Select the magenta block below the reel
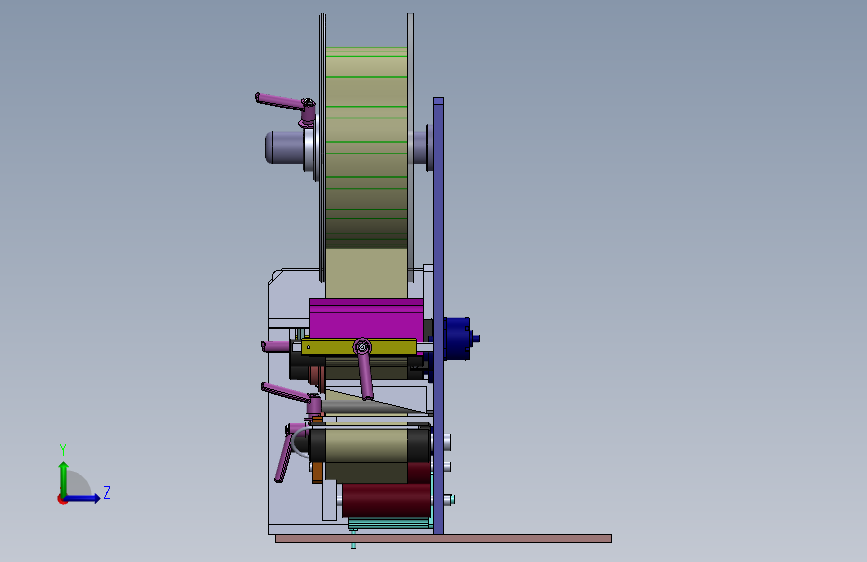This screenshot has height=562, width=867. (367, 319)
